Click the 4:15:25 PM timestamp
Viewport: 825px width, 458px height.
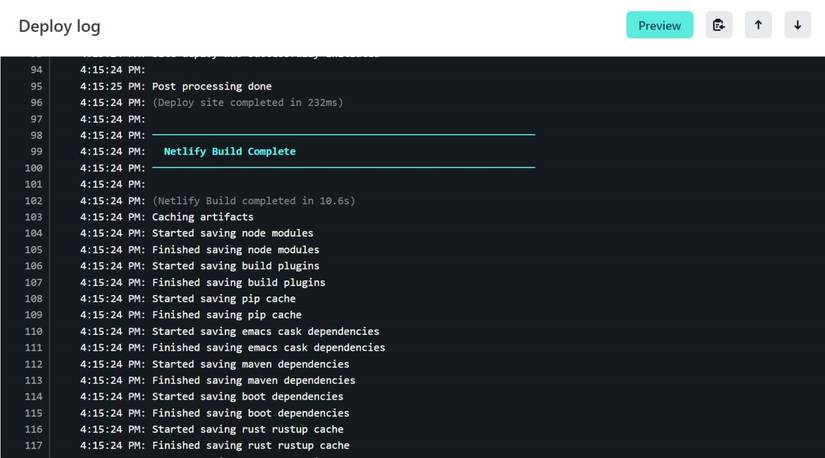113,86
